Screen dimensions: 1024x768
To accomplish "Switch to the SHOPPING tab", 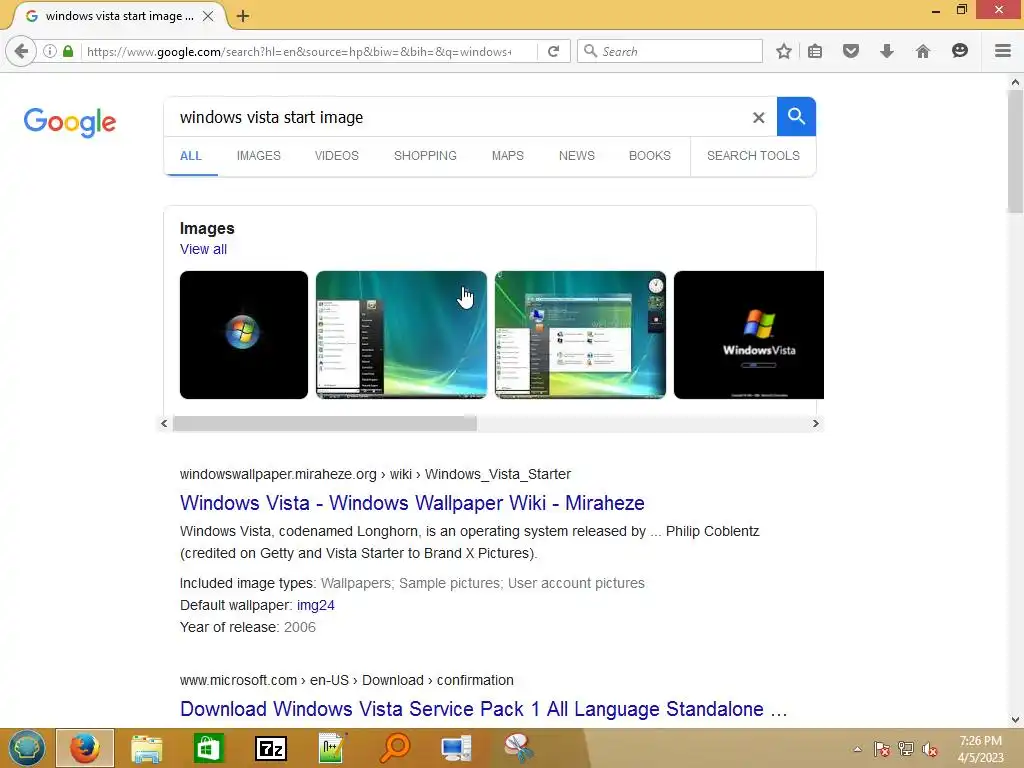I will coord(425,156).
